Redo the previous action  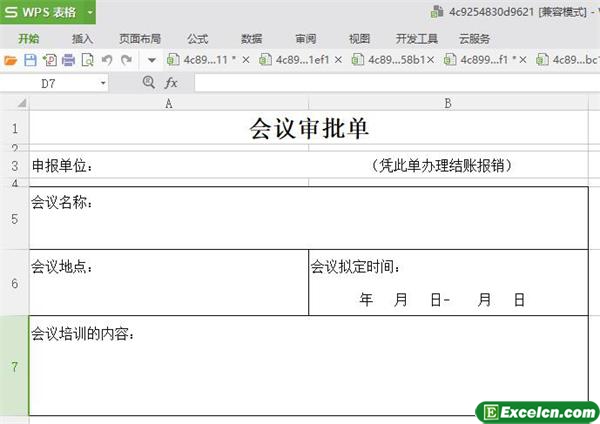126,60
